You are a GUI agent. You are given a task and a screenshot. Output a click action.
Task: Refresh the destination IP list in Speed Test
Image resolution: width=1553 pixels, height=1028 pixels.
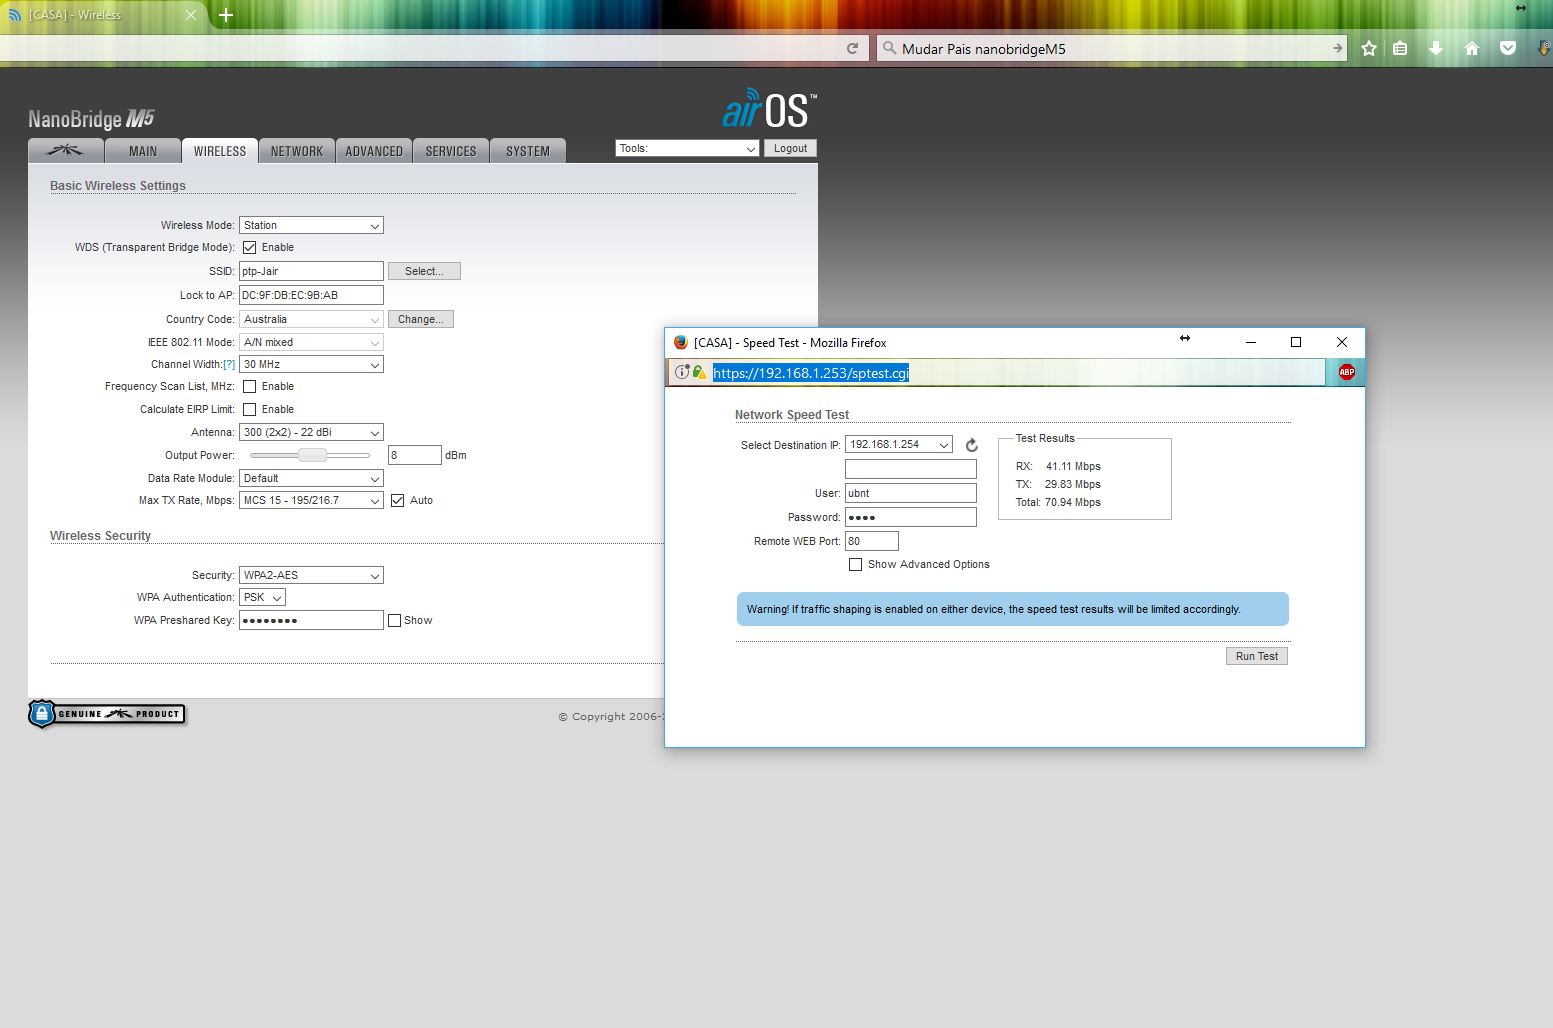(x=971, y=445)
